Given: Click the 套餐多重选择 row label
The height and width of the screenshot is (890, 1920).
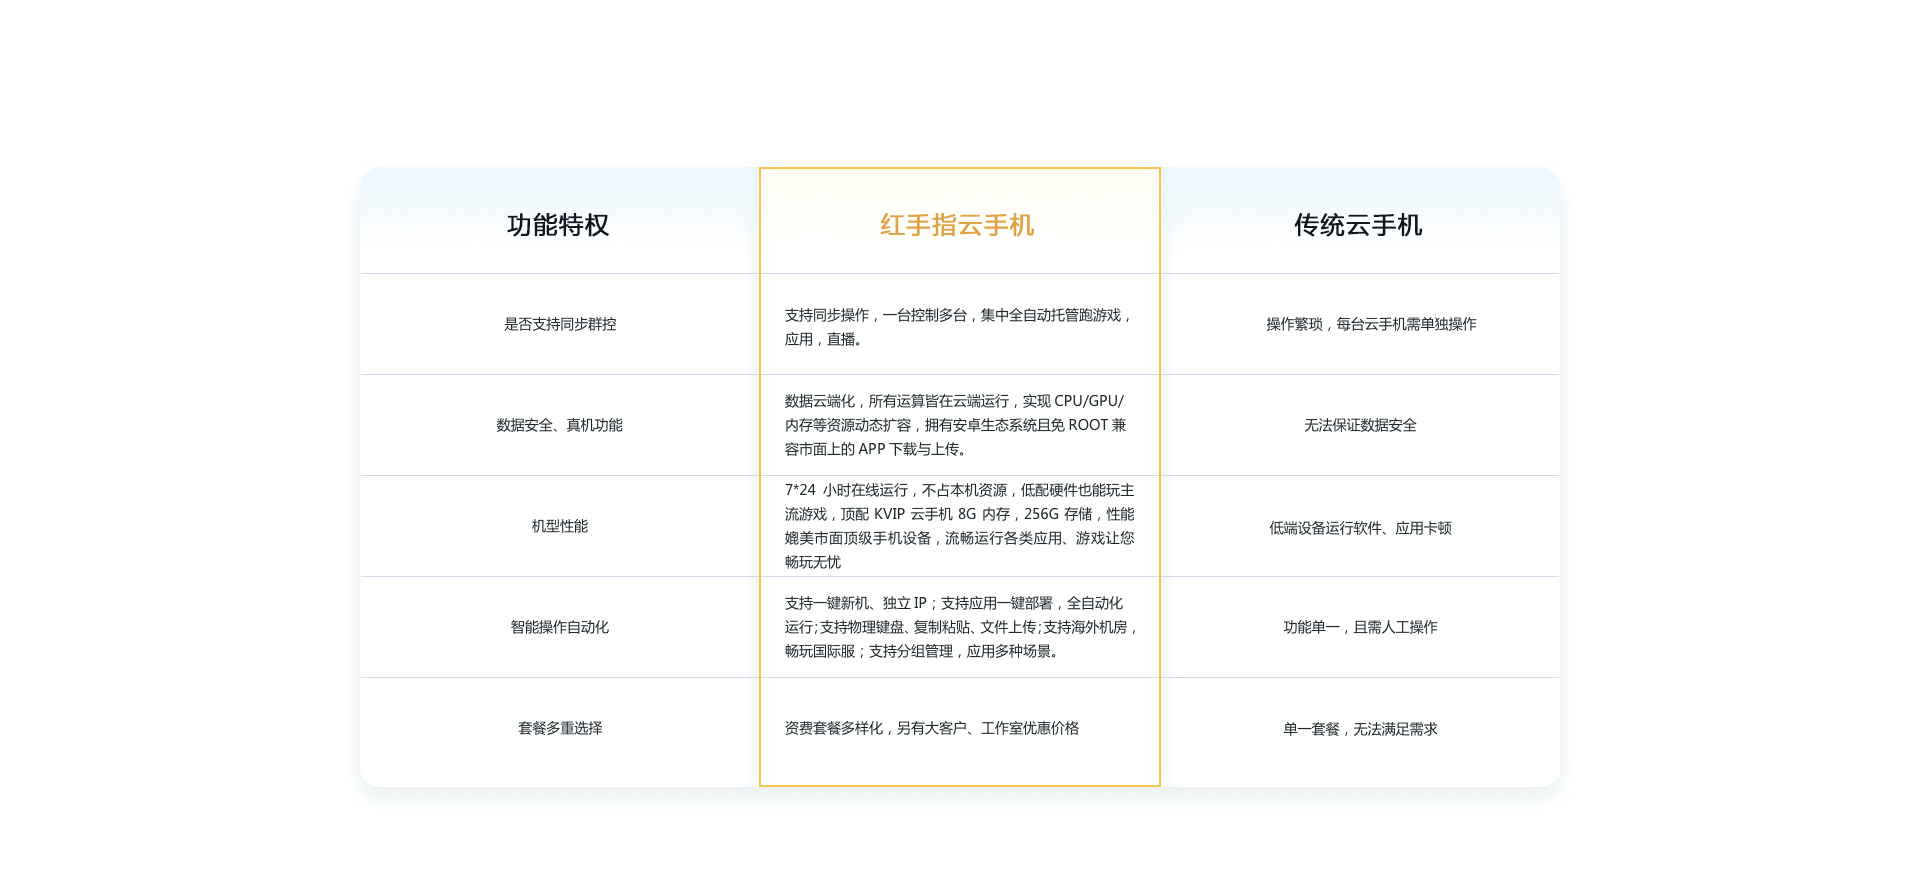Looking at the screenshot, I should pos(560,728).
